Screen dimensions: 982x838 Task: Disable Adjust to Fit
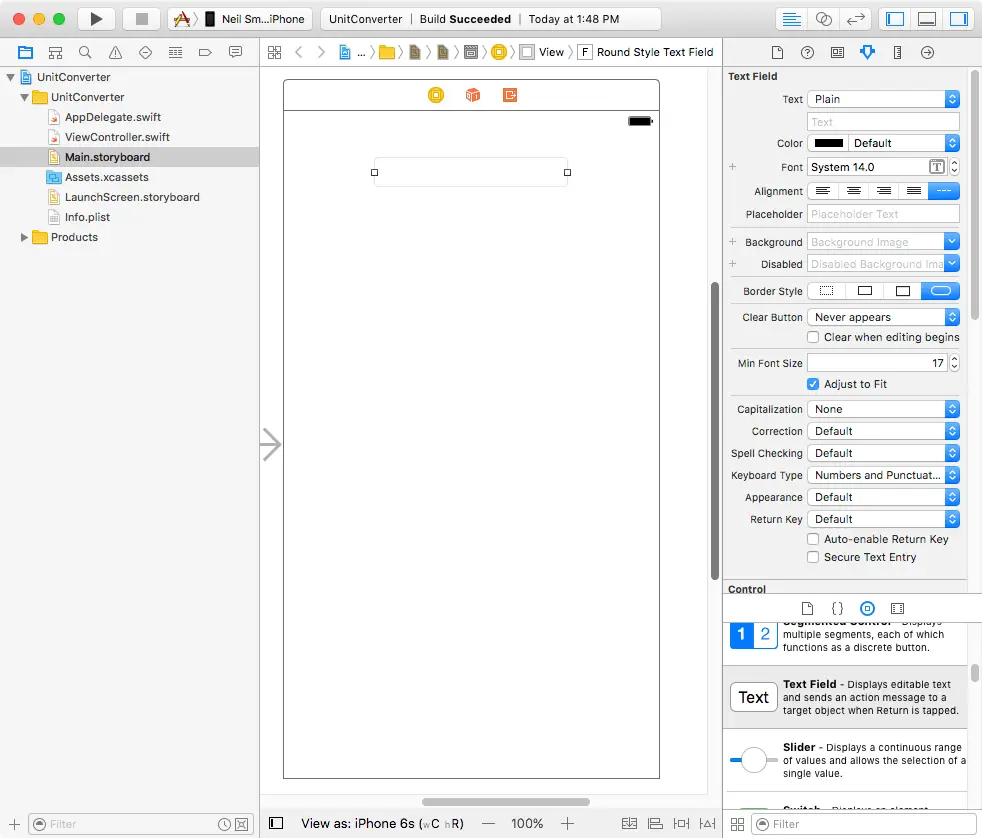tap(812, 384)
